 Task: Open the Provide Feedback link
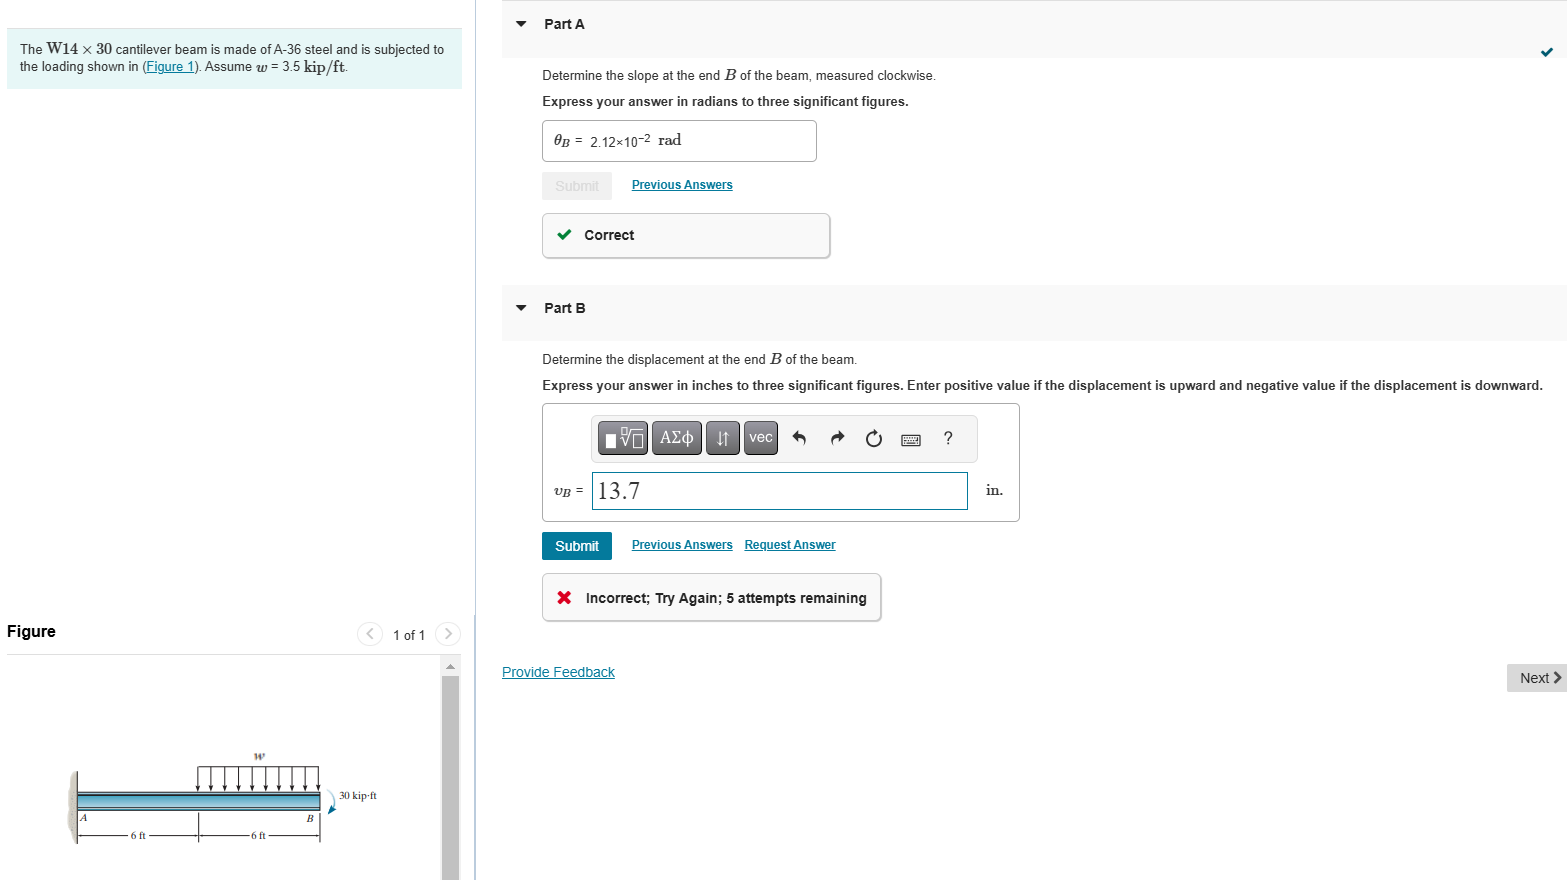coord(558,672)
